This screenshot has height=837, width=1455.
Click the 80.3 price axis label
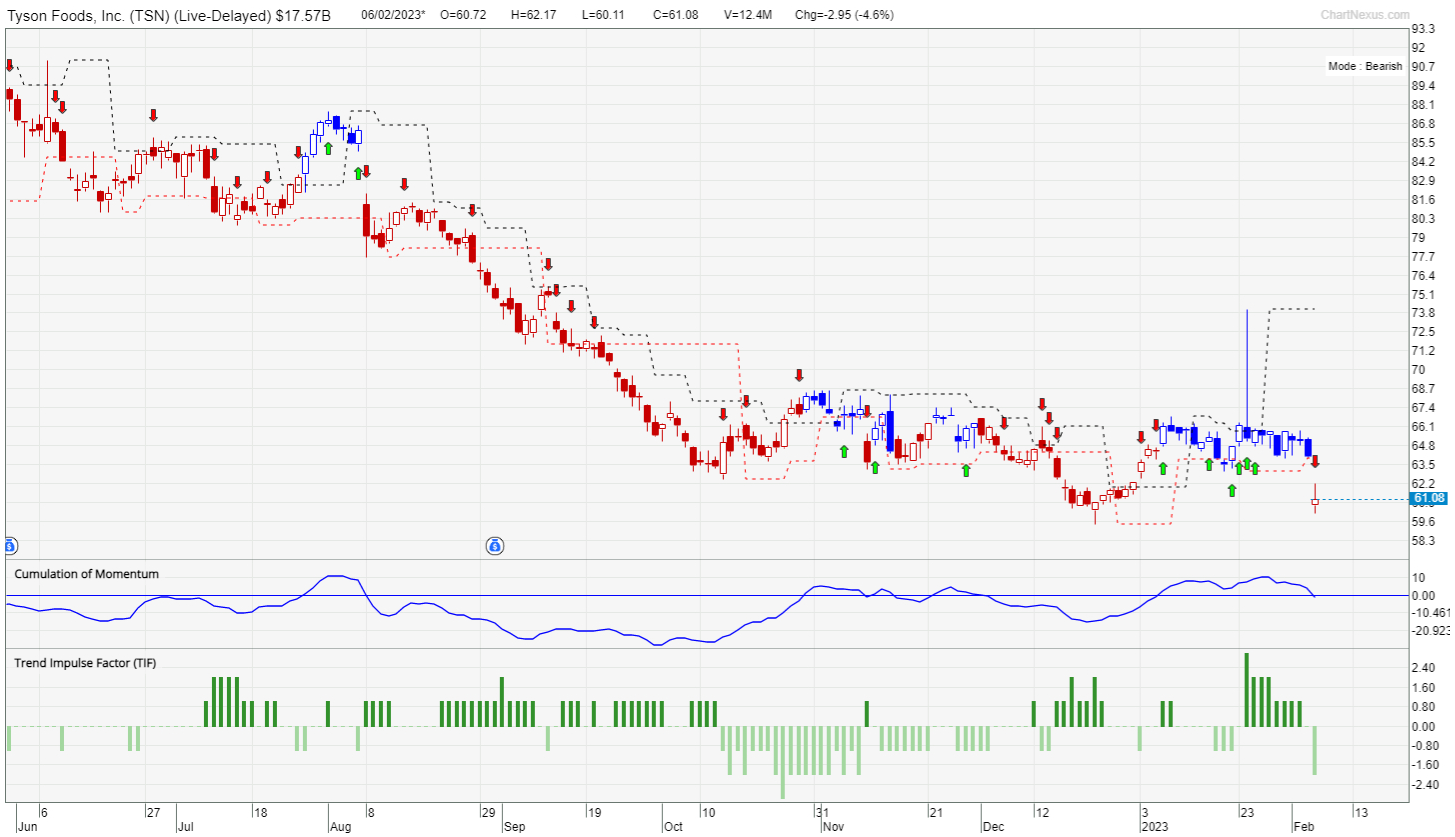pyautogui.click(x=1423, y=219)
